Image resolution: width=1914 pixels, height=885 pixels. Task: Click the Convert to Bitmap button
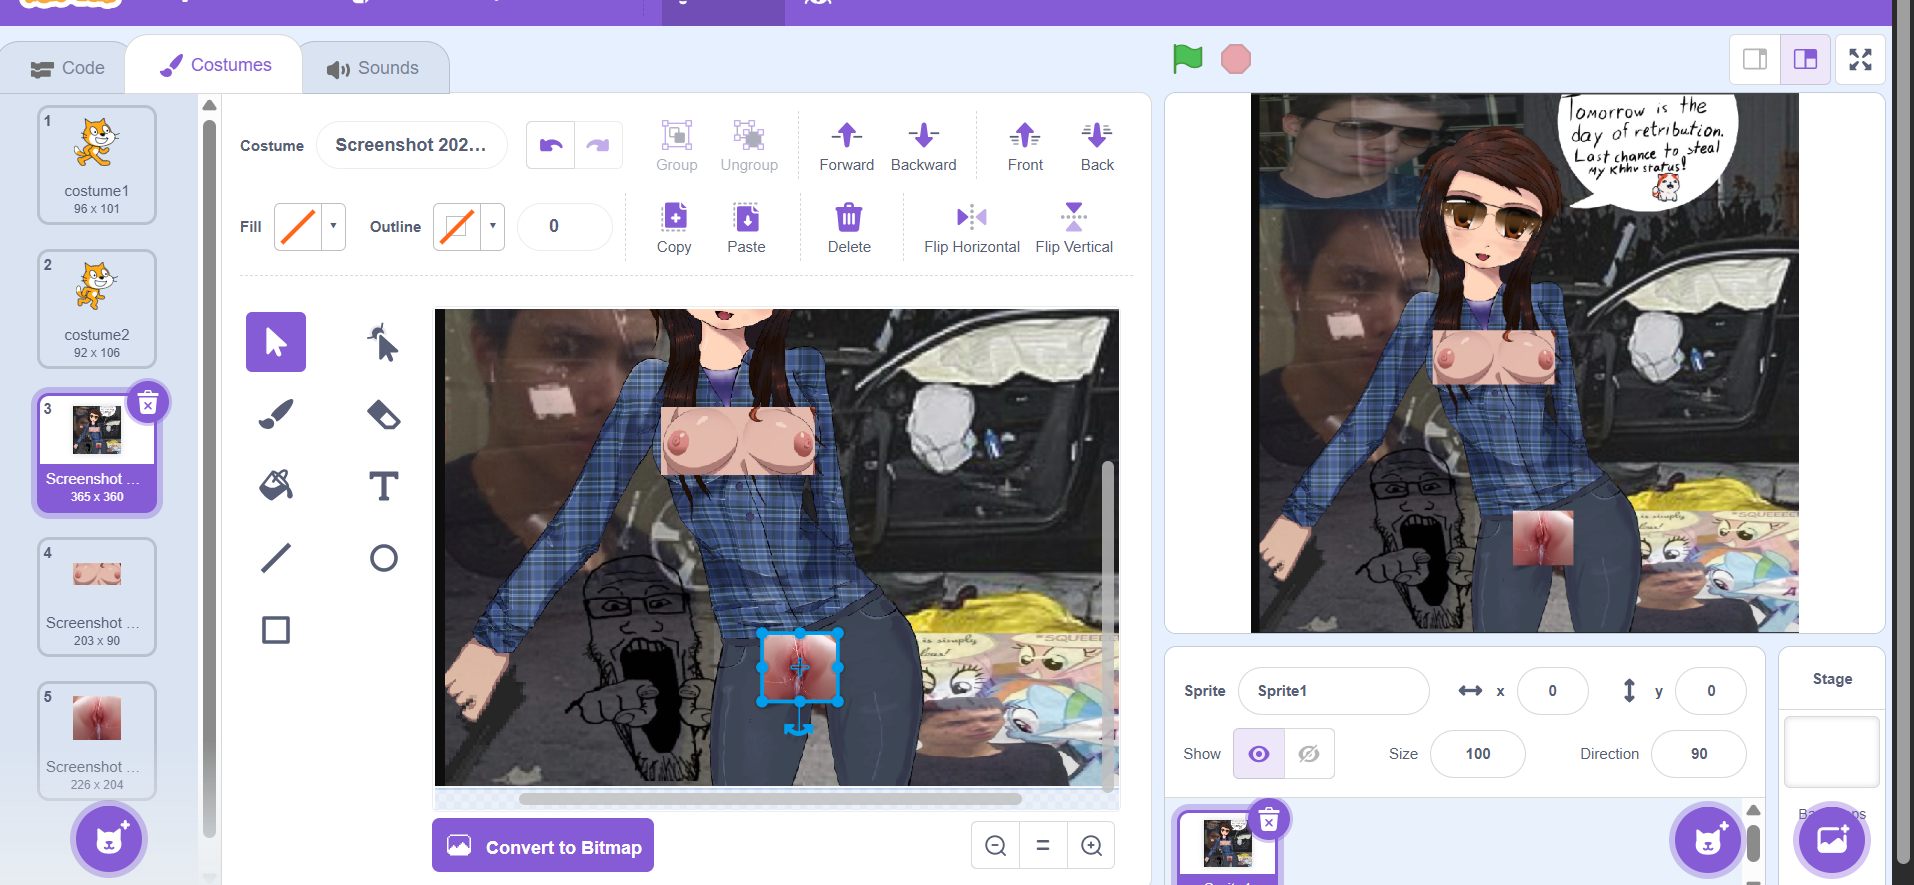543,846
